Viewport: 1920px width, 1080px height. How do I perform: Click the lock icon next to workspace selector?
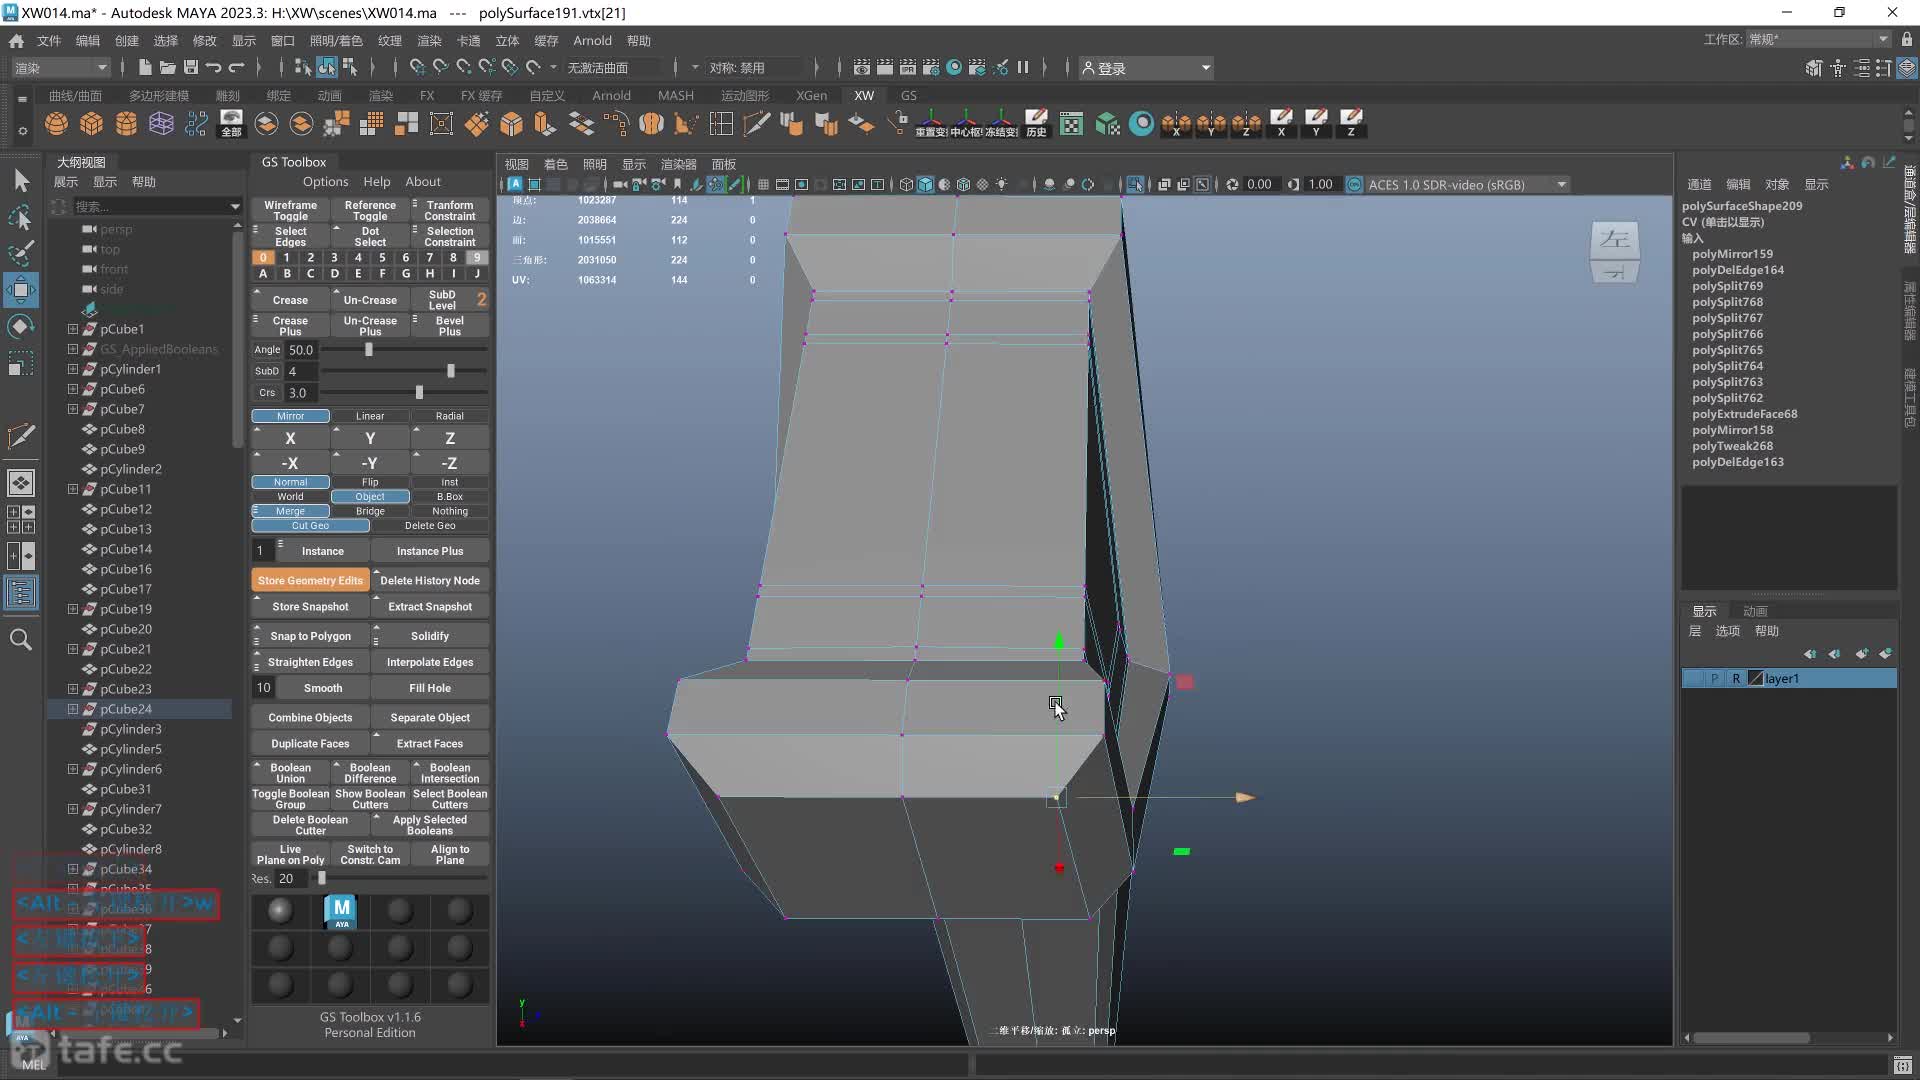pos(1907,39)
